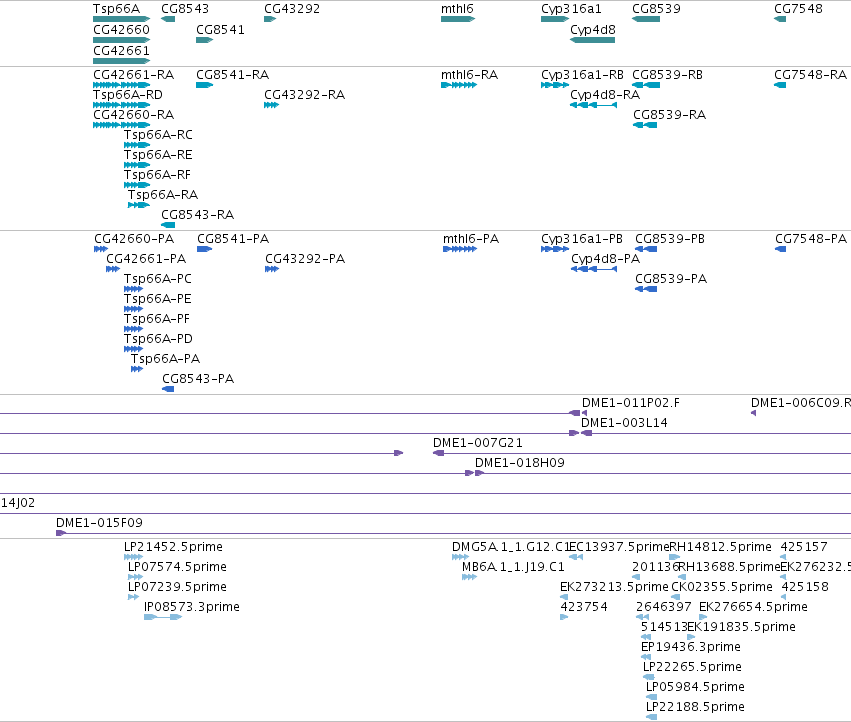Select transcript CG8541-RA

(x=205, y=85)
